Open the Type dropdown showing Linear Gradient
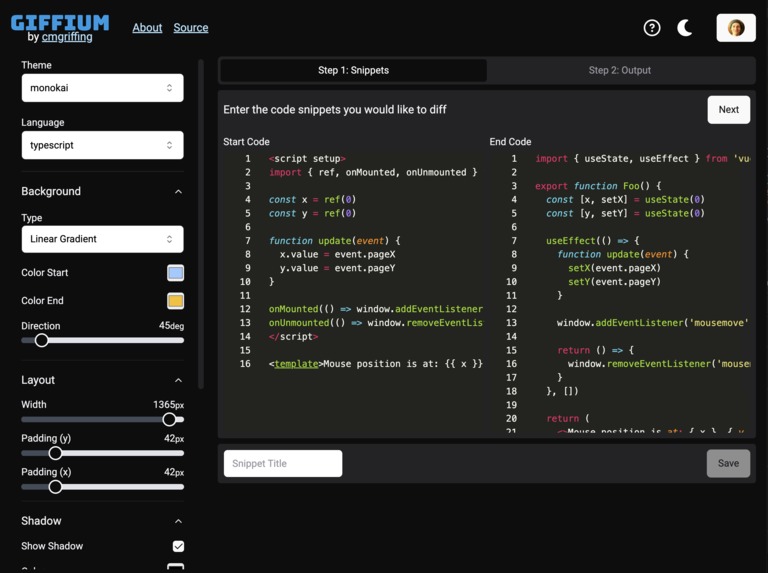 102,239
